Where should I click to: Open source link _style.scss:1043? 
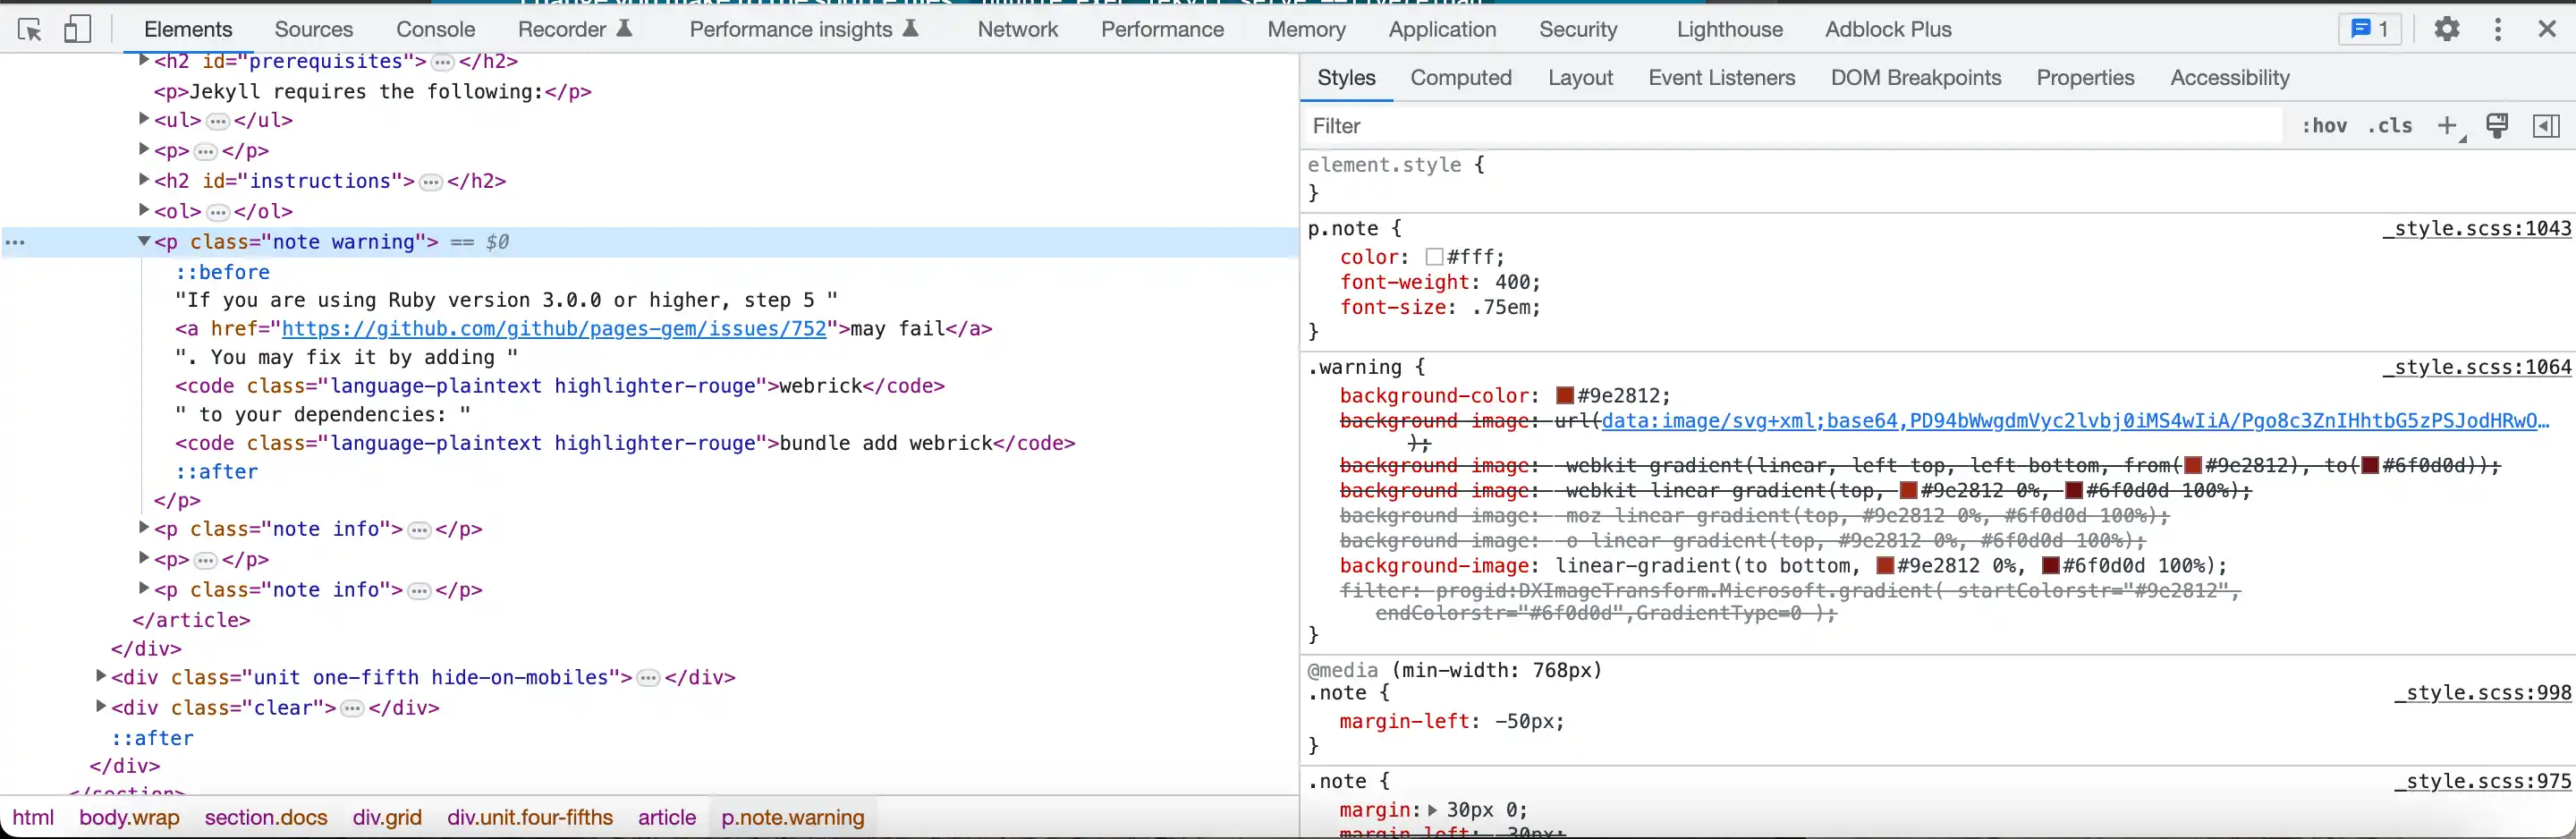(x=2476, y=228)
